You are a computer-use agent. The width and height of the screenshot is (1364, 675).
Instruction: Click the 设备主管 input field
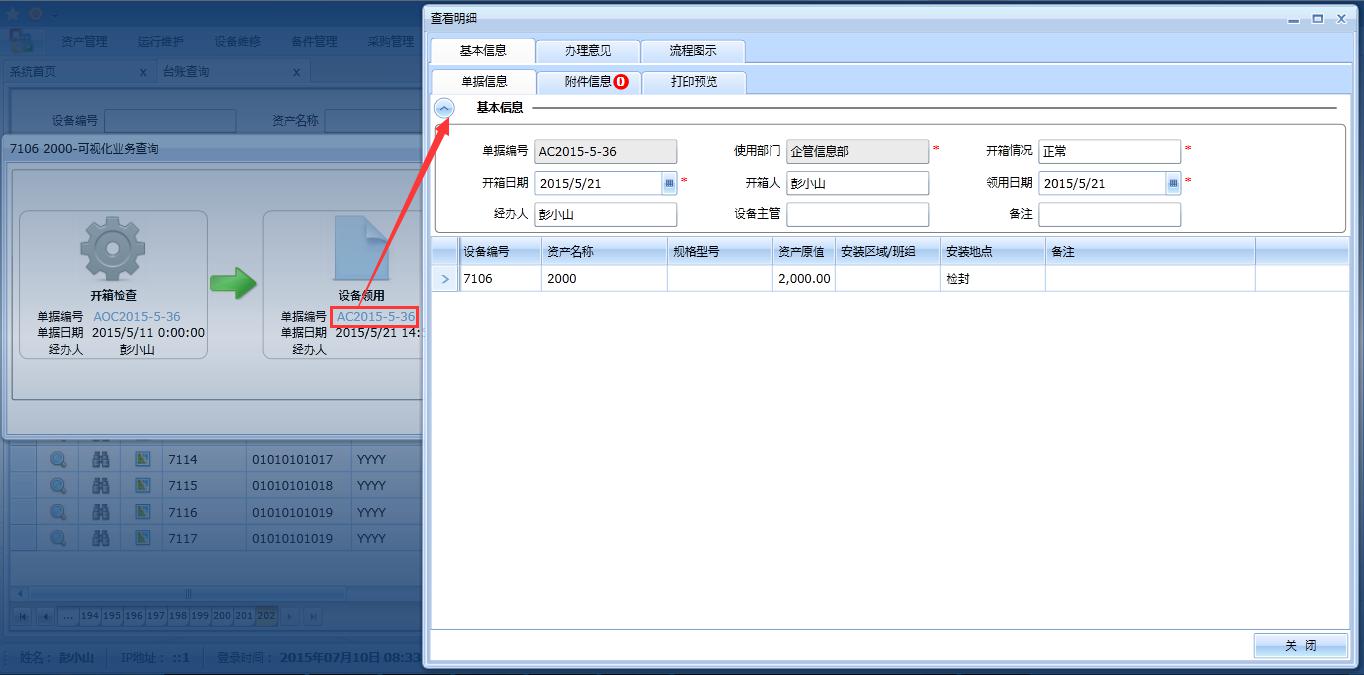click(x=857, y=215)
